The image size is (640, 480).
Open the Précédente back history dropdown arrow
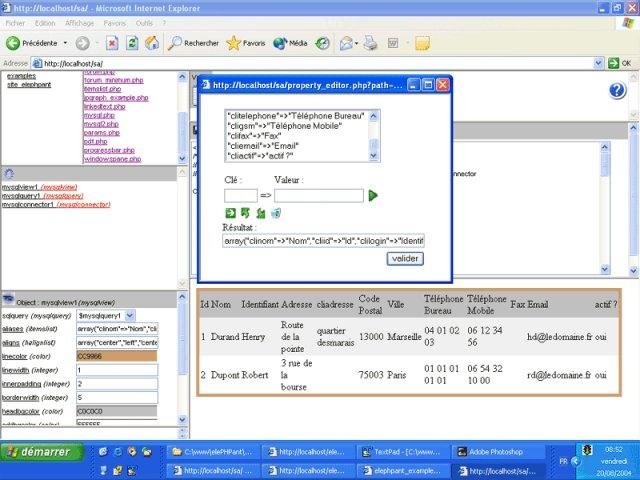tap(66, 43)
